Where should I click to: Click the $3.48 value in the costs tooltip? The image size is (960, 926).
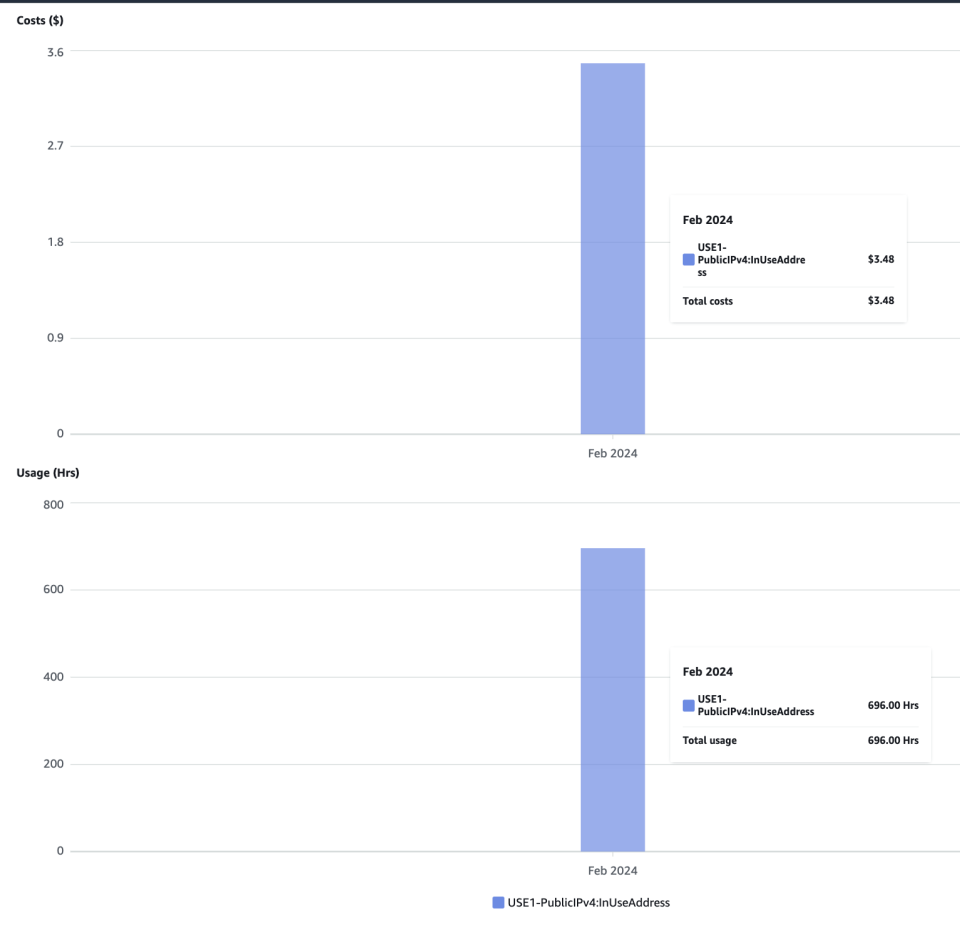880,259
